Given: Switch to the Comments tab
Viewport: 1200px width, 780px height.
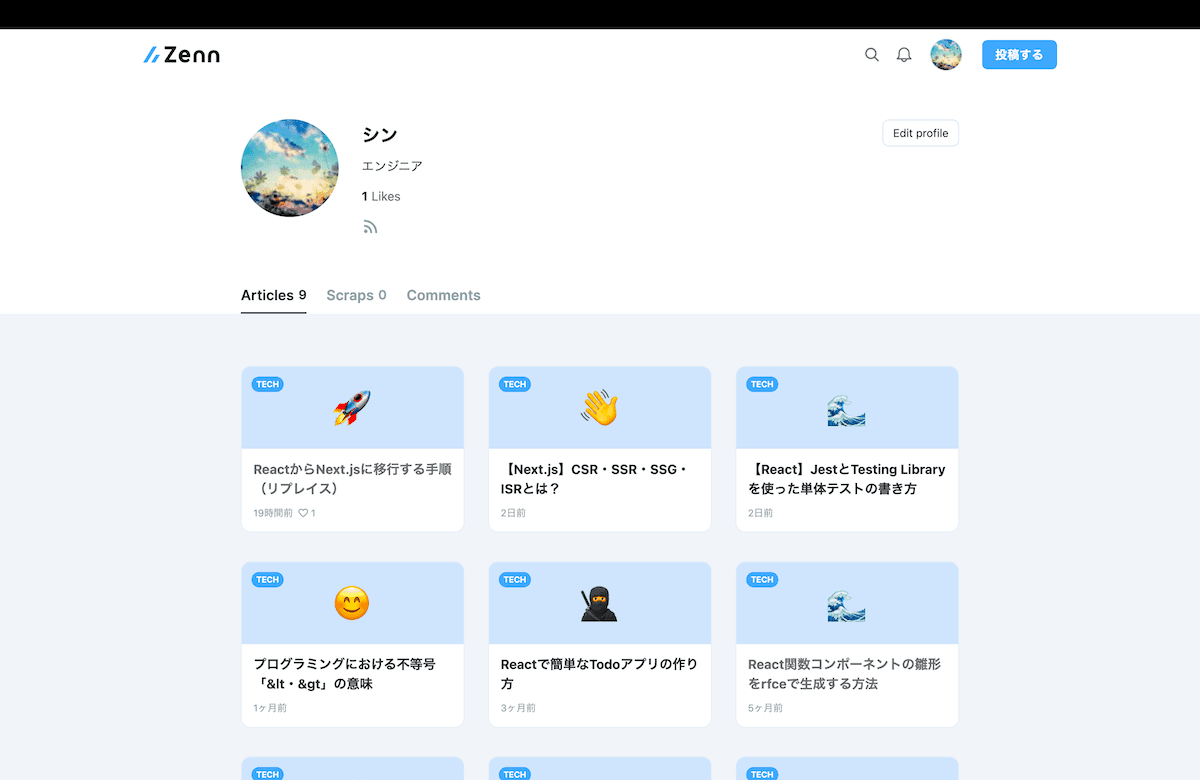Looking at the screenshot, I should coord(443,295).
